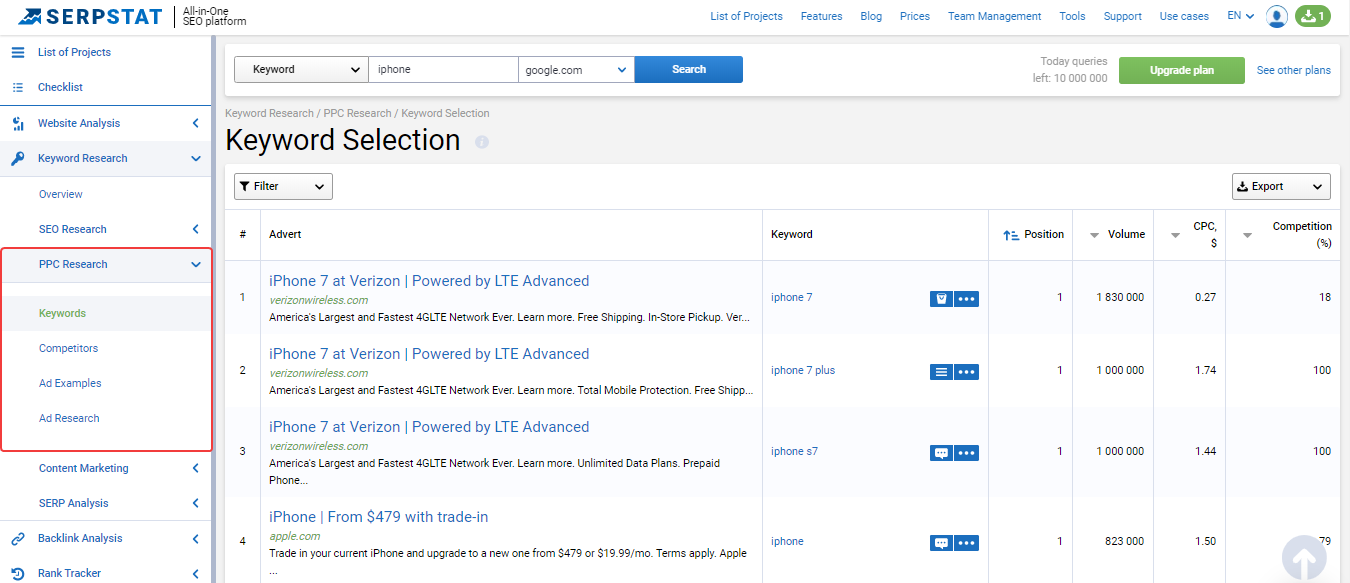Open three-dots menu for iphone 7 plus
1350x583 pixels.
point(966,371)
